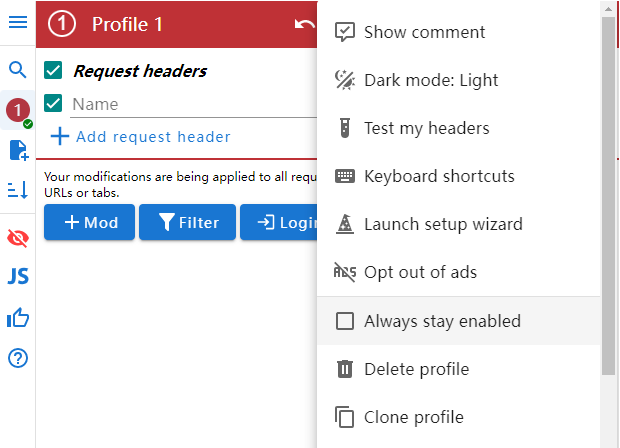Click the add profile file icon
This screenshot has height=448, width=620.
(18, 150)
